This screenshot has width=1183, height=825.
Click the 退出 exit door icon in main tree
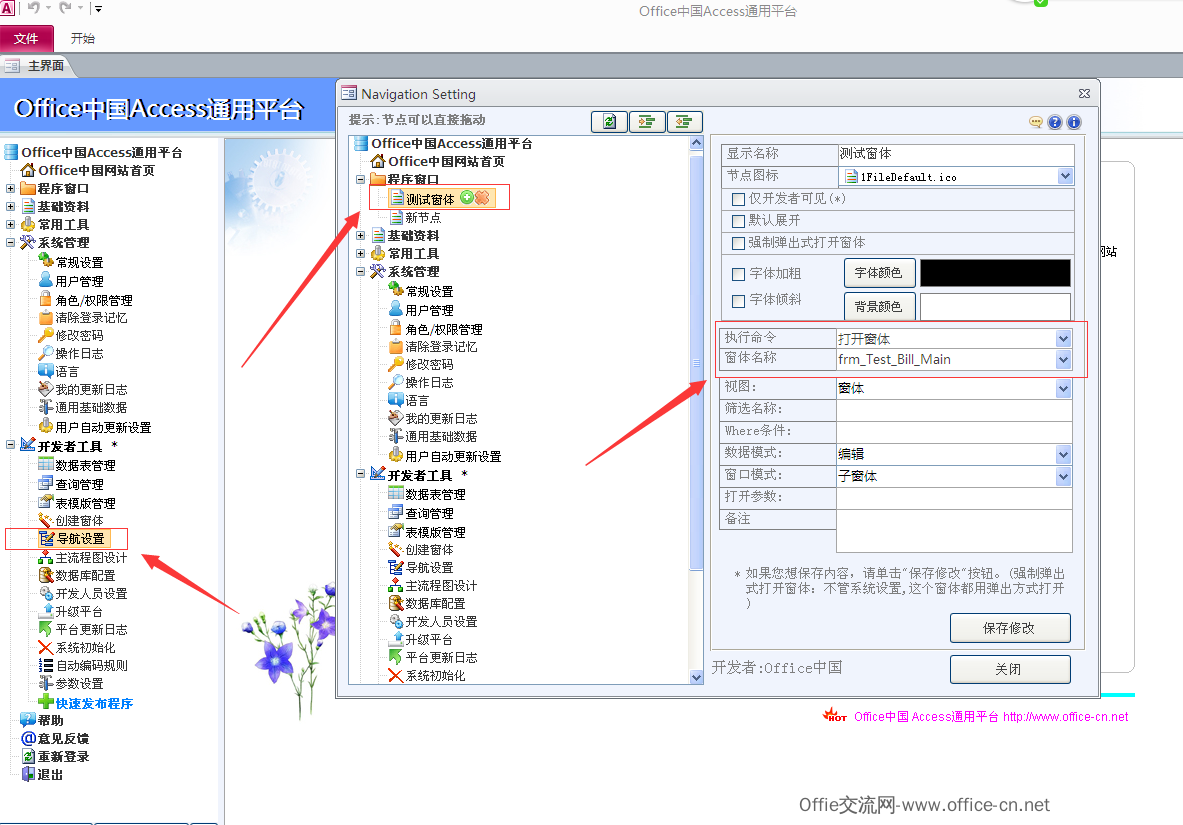pyautogui.click(x=28, y=774)
